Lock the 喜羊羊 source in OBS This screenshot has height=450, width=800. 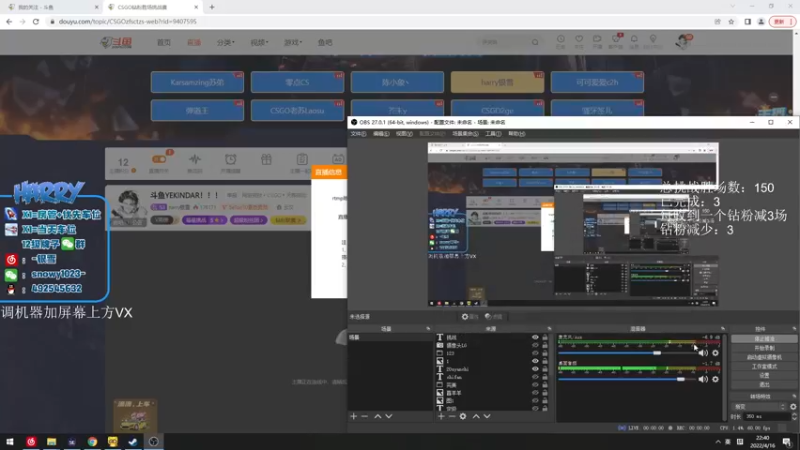545,393
